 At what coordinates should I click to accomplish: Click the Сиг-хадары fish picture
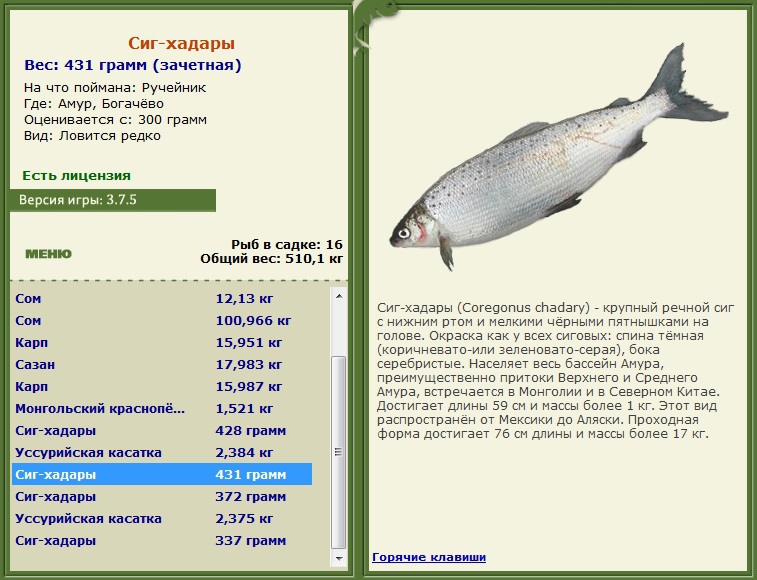pos(559,157)
